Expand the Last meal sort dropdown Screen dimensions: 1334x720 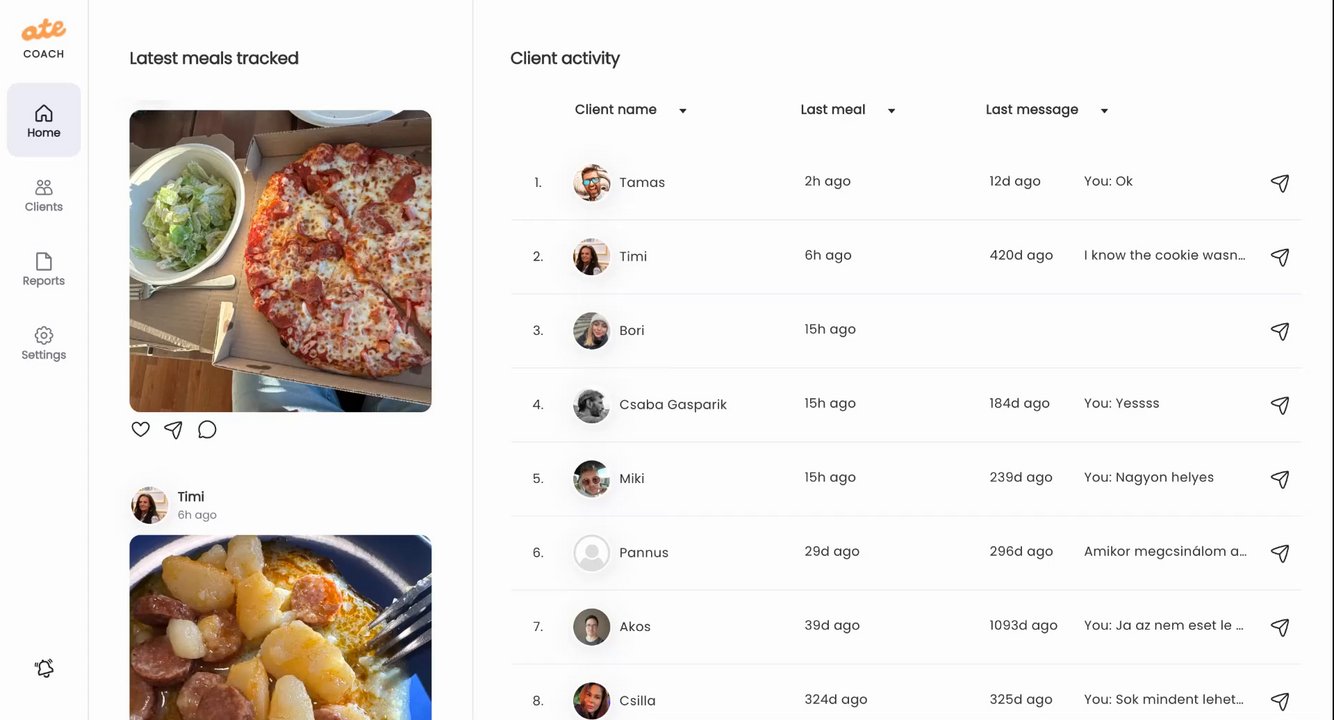tap(891, 111)
